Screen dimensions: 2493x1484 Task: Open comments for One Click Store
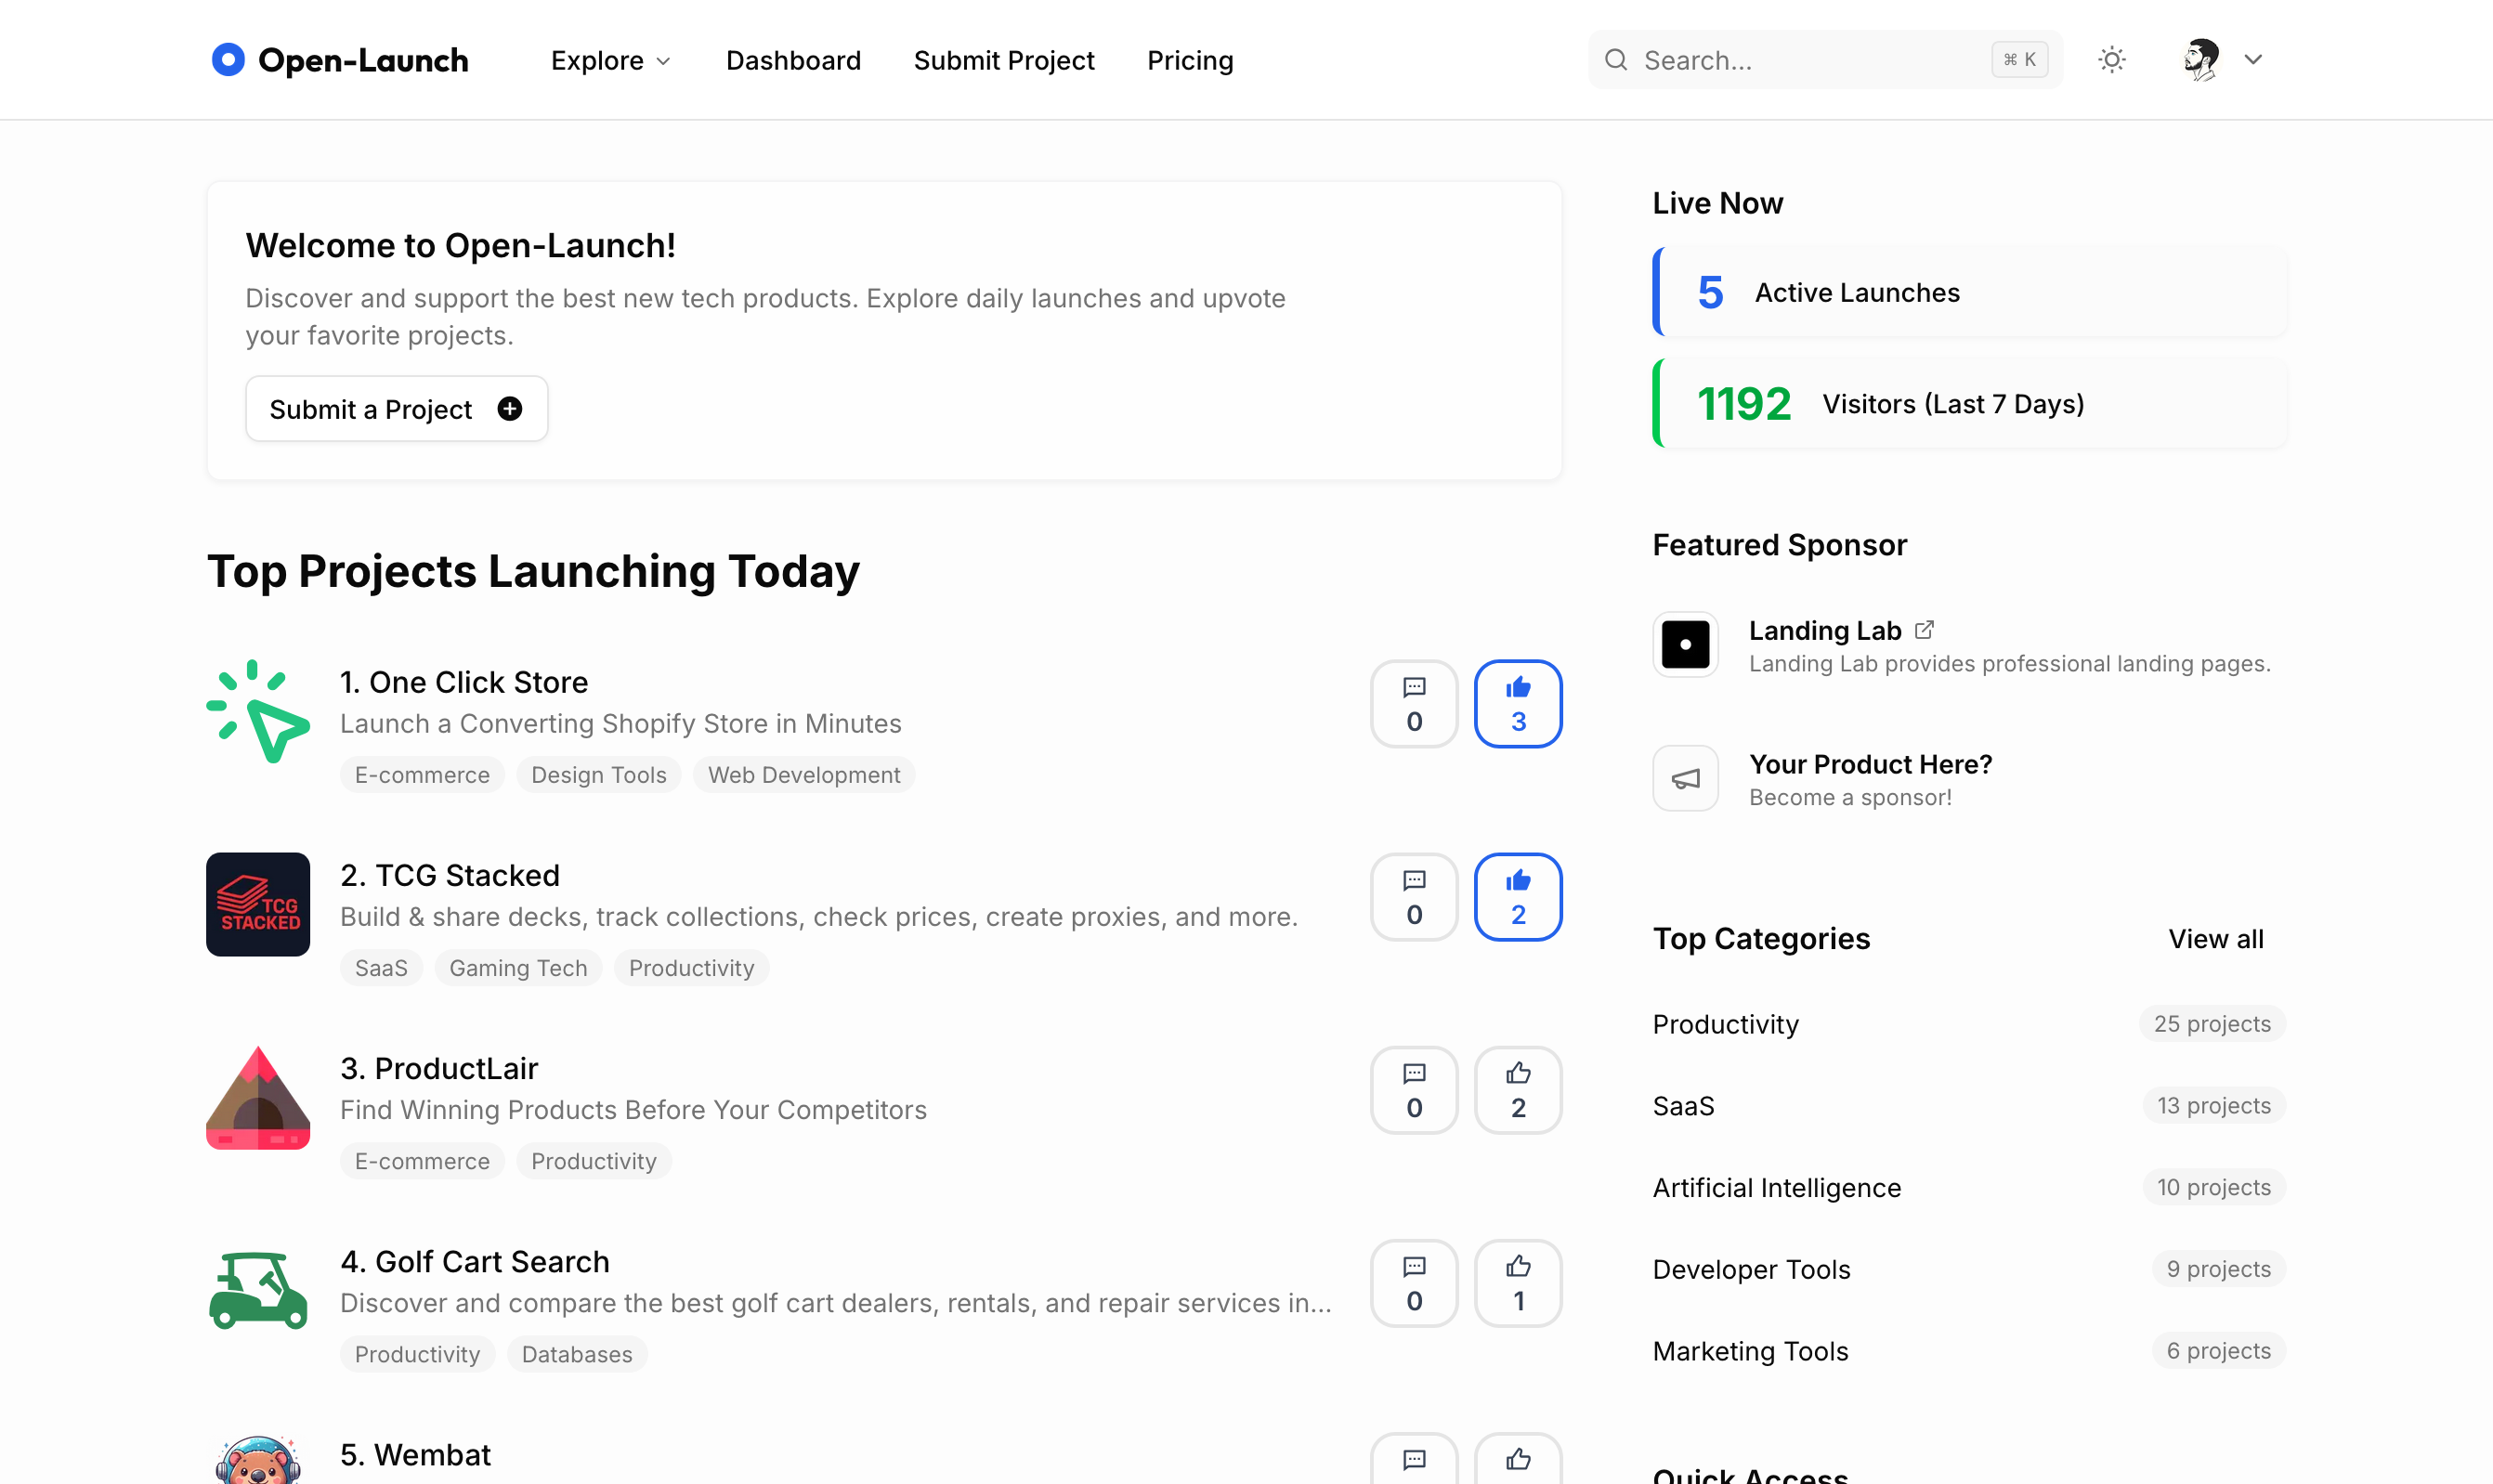(1413, 704)
